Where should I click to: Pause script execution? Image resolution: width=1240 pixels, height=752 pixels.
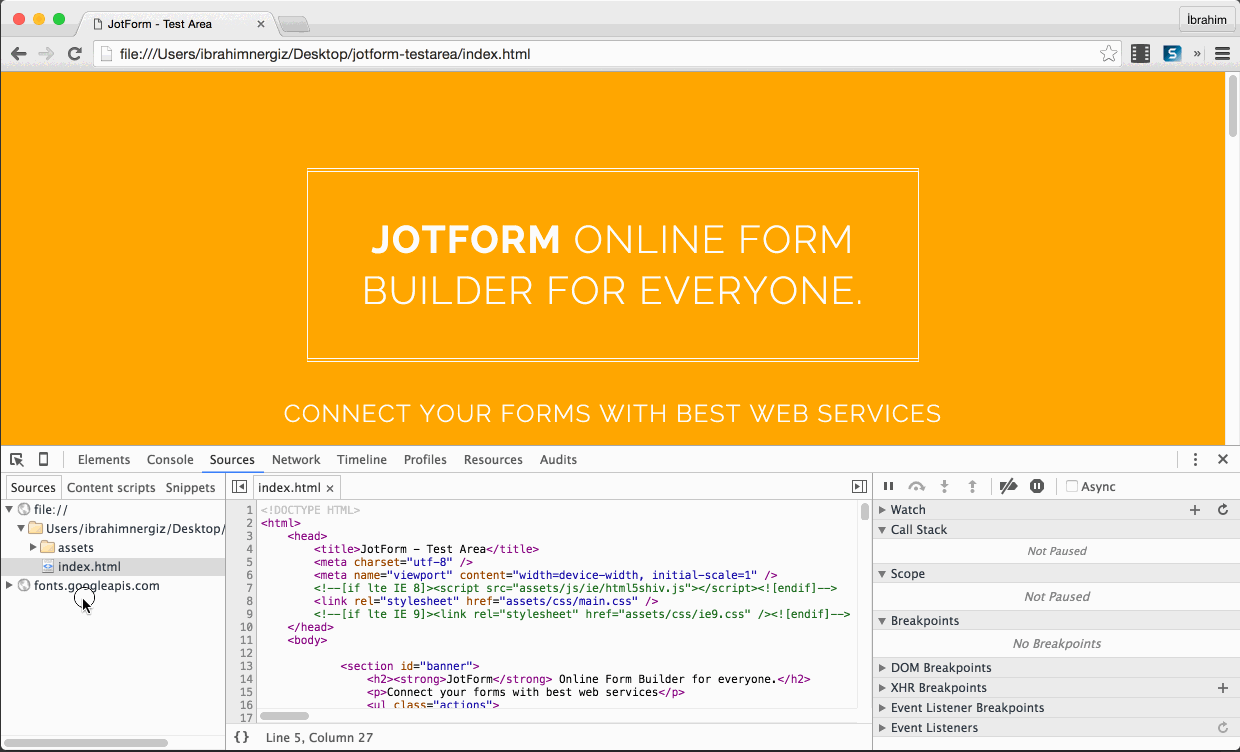pos(888,487)
